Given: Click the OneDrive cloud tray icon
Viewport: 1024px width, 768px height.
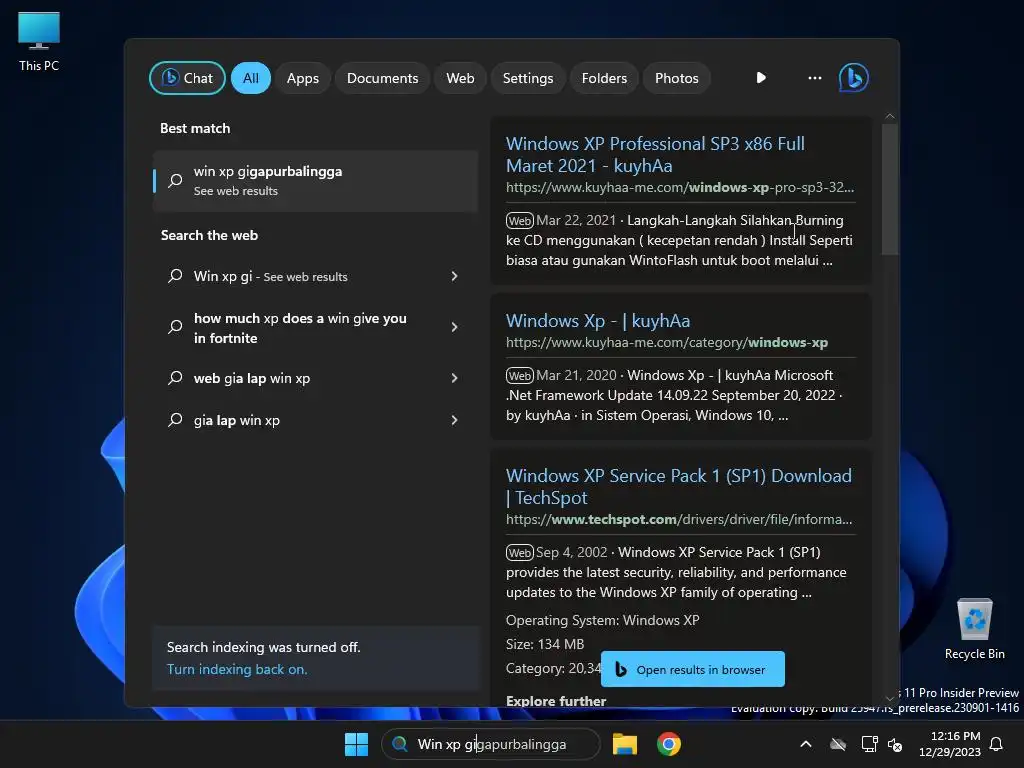Looking at the screenshot, I should [838, 744].
